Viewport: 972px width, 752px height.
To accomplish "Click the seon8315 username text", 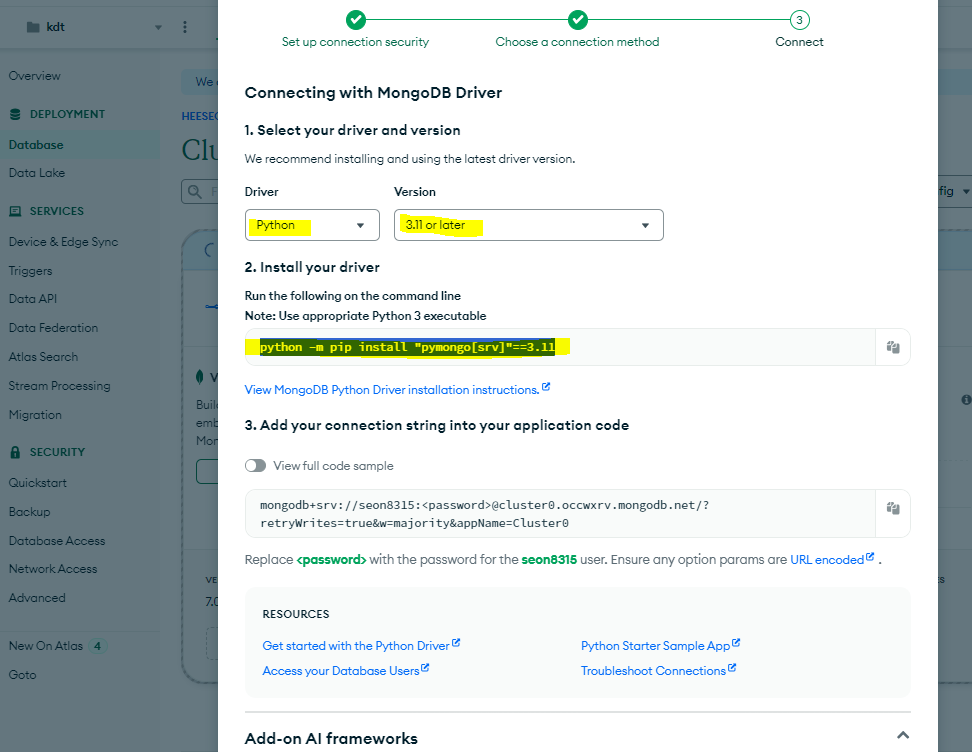I will [549, 560].
